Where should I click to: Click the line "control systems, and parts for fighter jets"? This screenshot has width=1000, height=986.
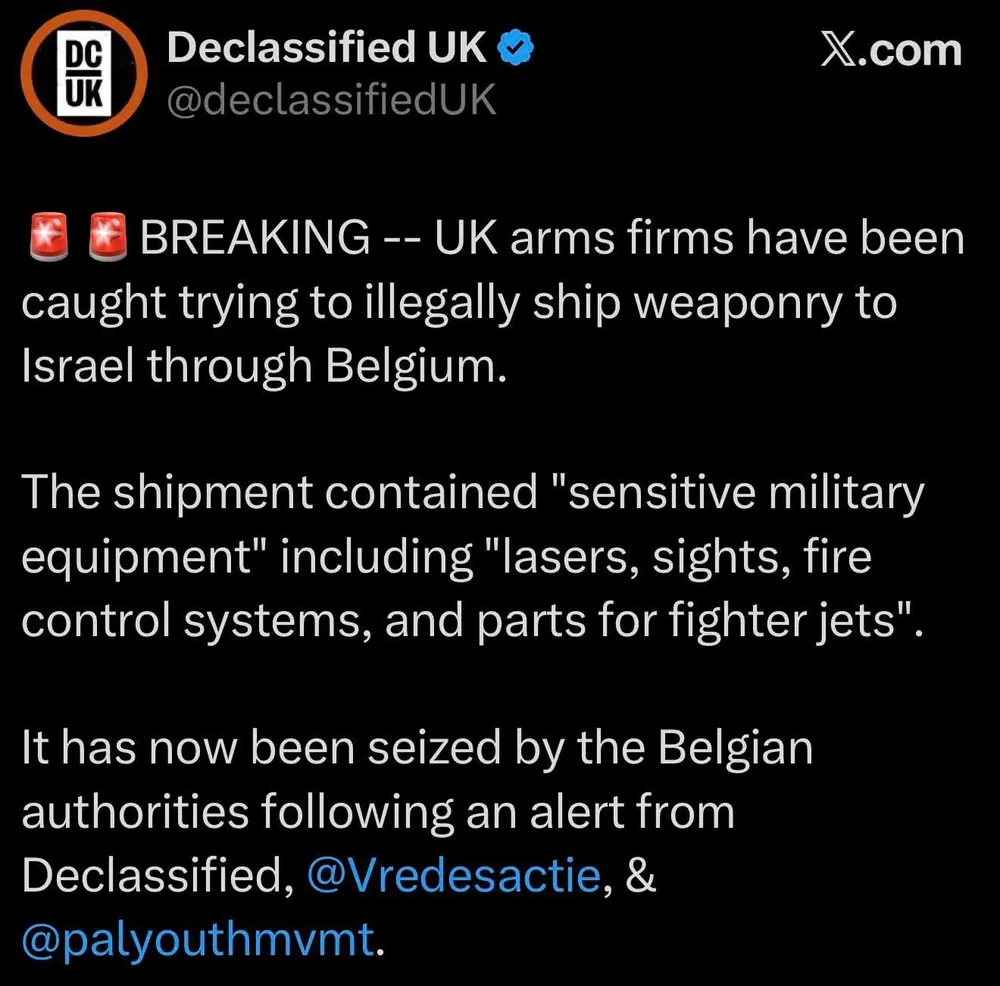click(470, 620)
